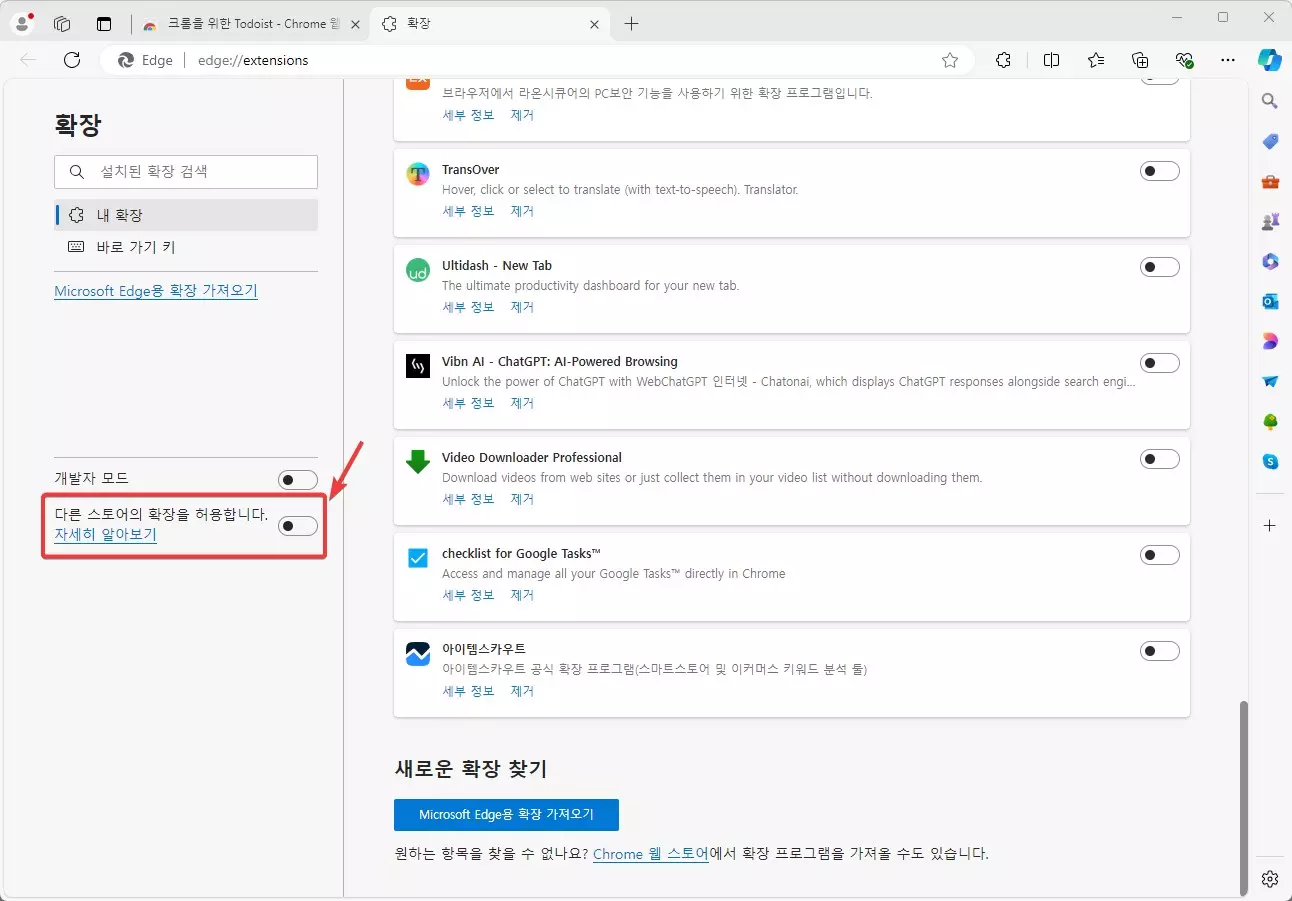This screenshot has width=1292, height=901.
Task: Add this page to favorites star
Action: click(950, 60)
